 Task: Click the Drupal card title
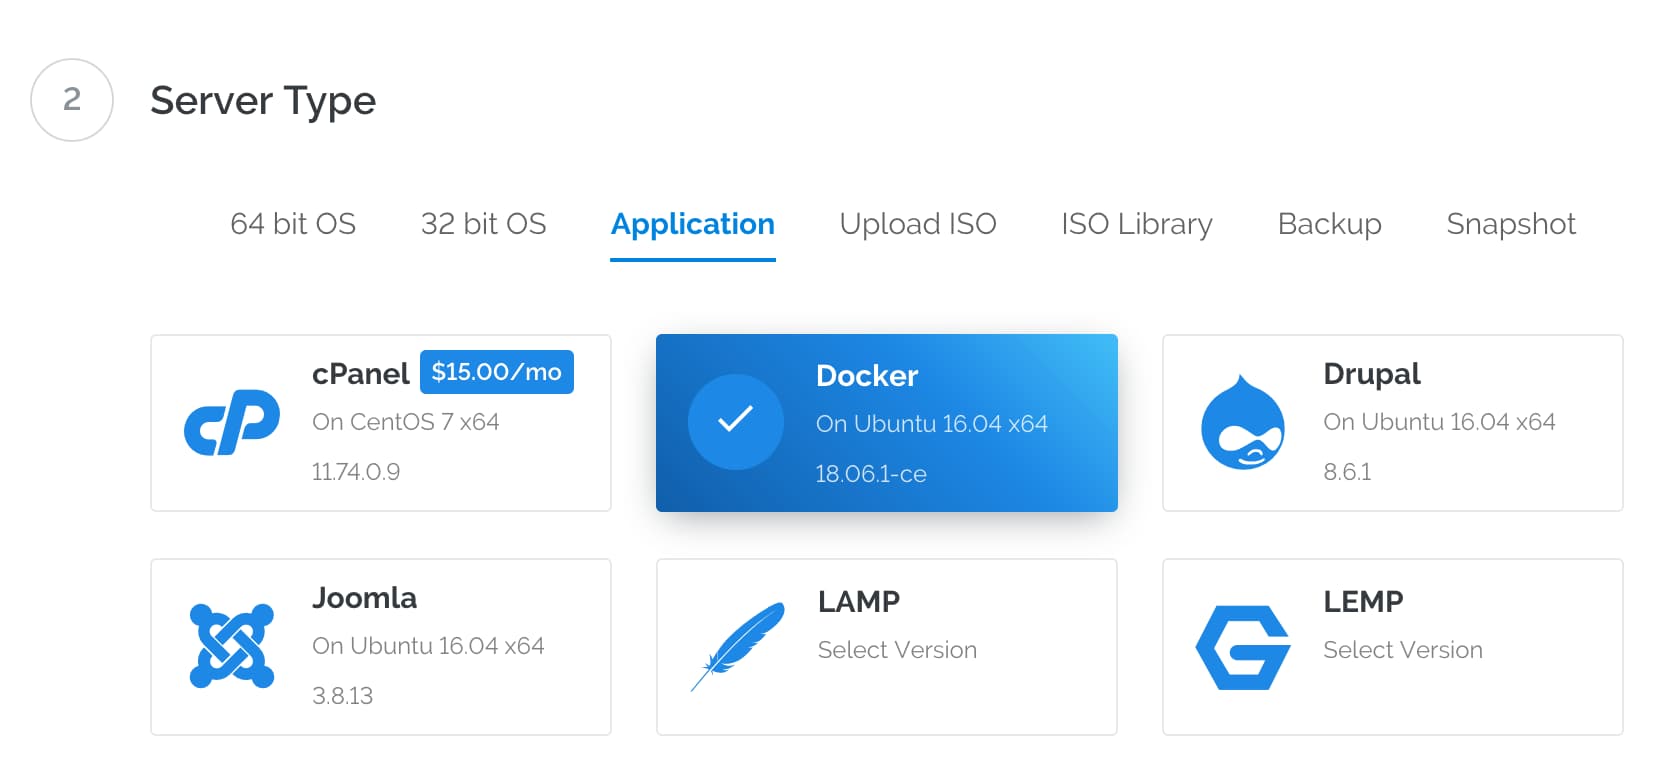pyautogui.click(x=1372, y=375)
